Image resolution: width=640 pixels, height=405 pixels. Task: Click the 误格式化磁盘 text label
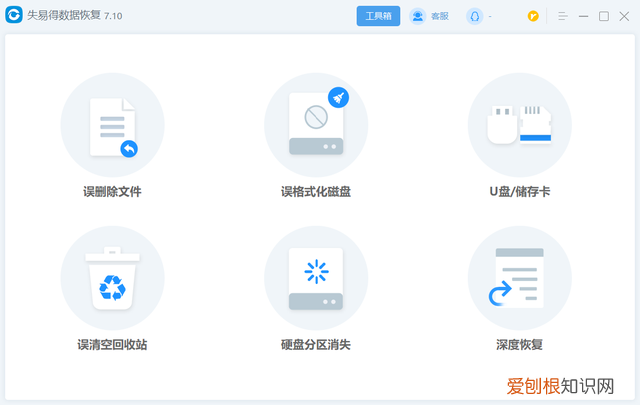[316, 191]
